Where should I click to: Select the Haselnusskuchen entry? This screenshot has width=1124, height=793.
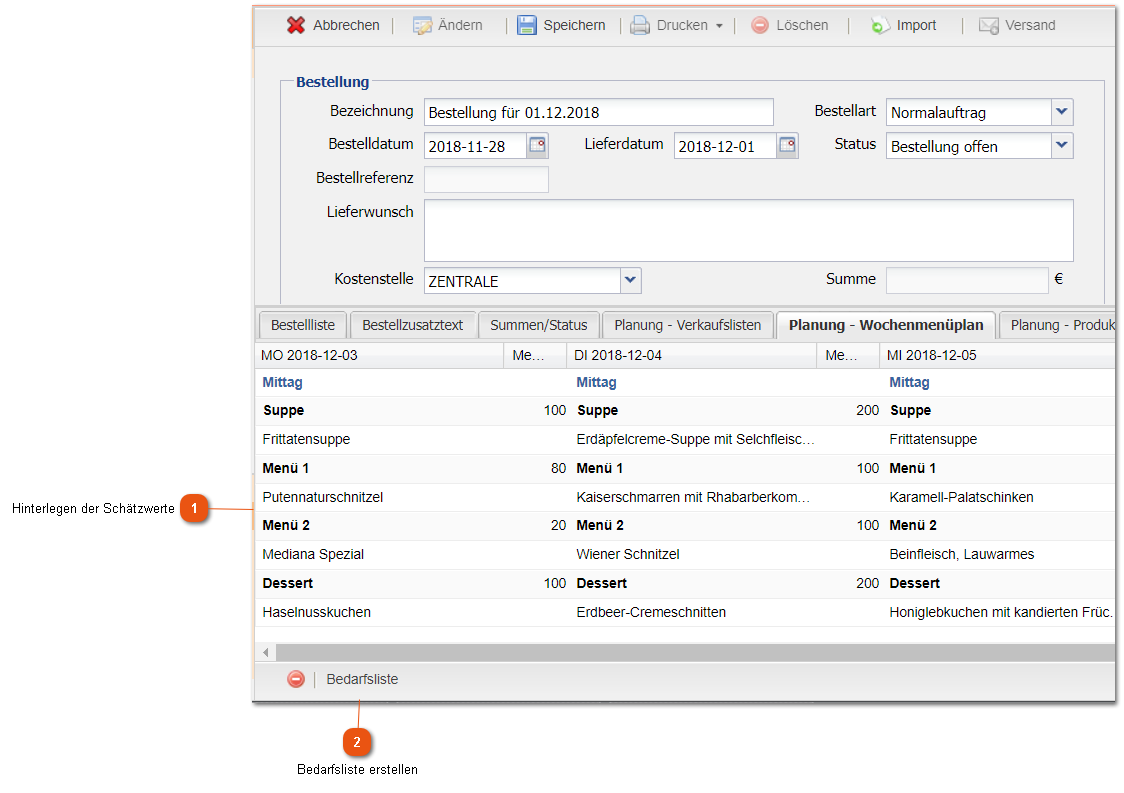(x=317, y=612)
